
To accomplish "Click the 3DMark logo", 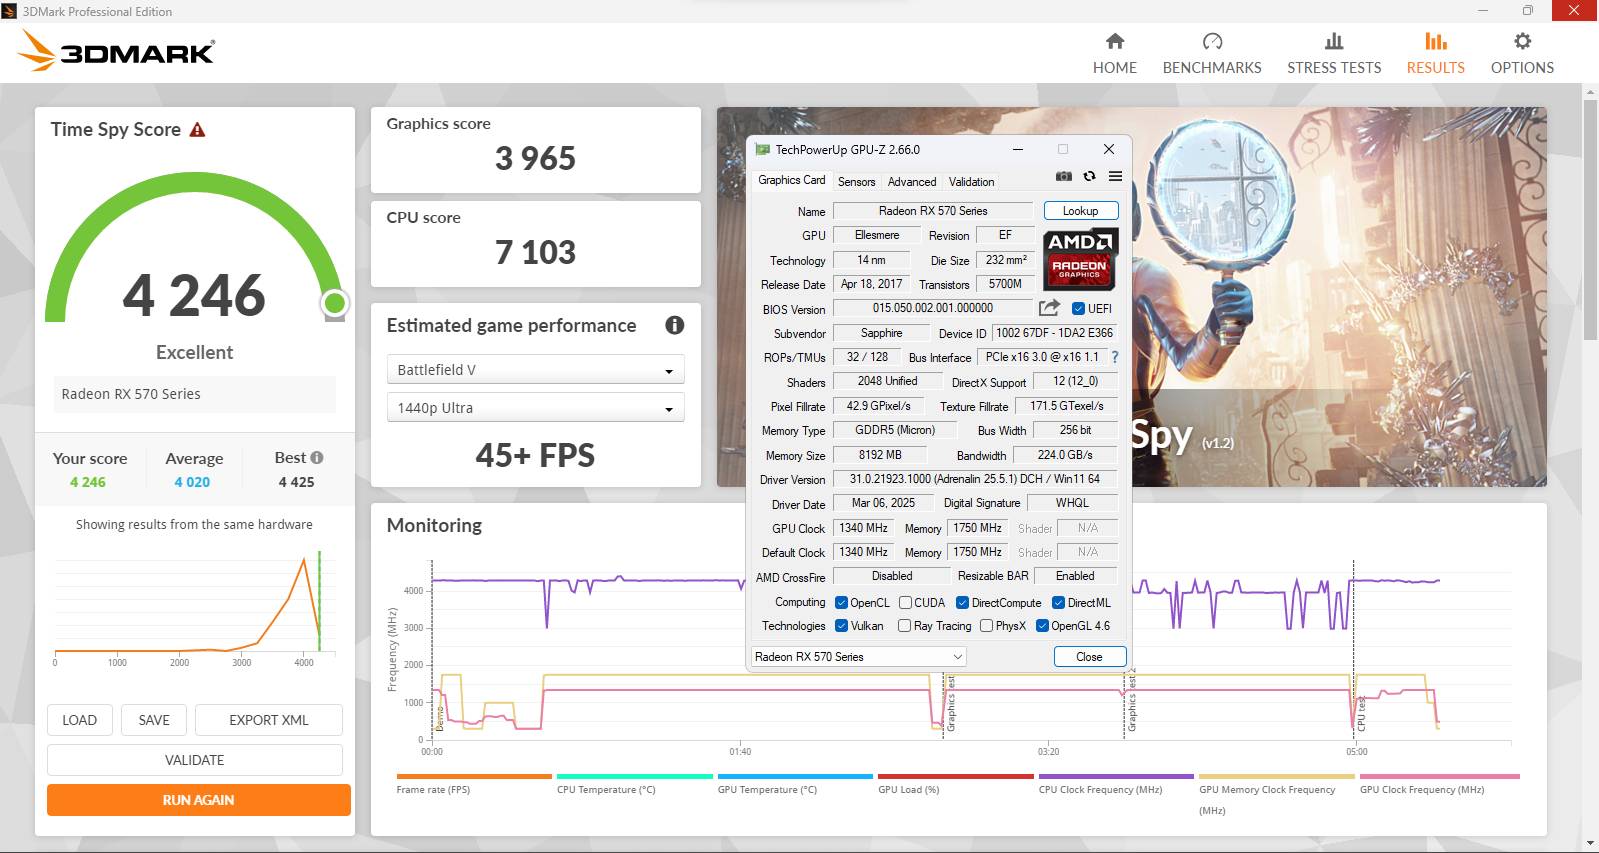I will [117, 52].
